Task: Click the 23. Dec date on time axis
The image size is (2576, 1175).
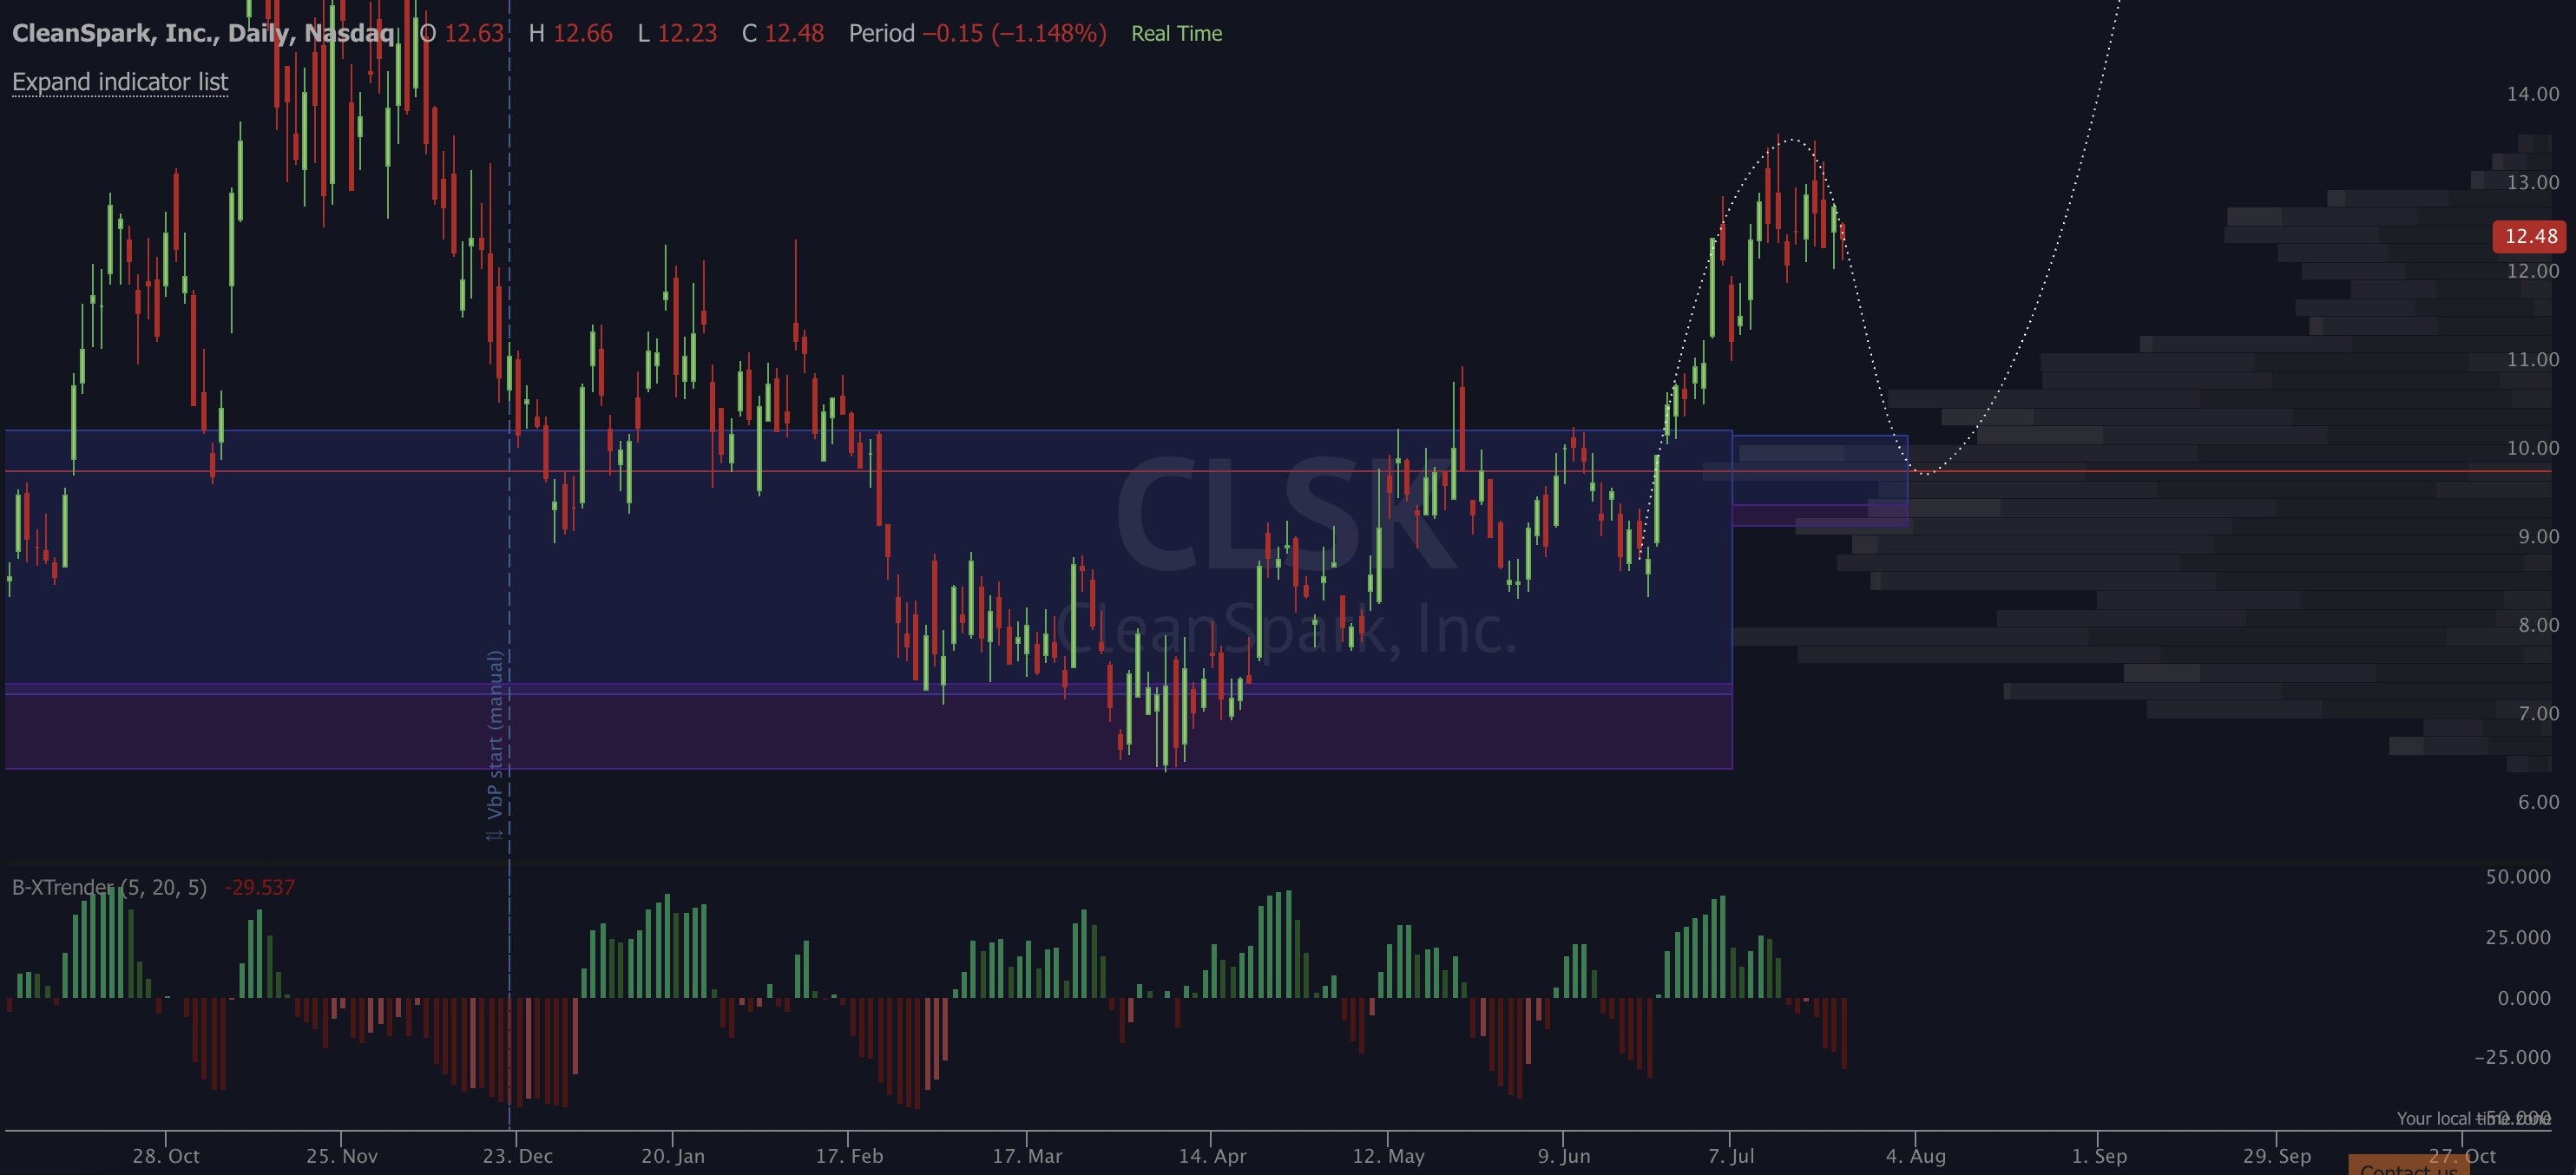Action: (517, 1156)
